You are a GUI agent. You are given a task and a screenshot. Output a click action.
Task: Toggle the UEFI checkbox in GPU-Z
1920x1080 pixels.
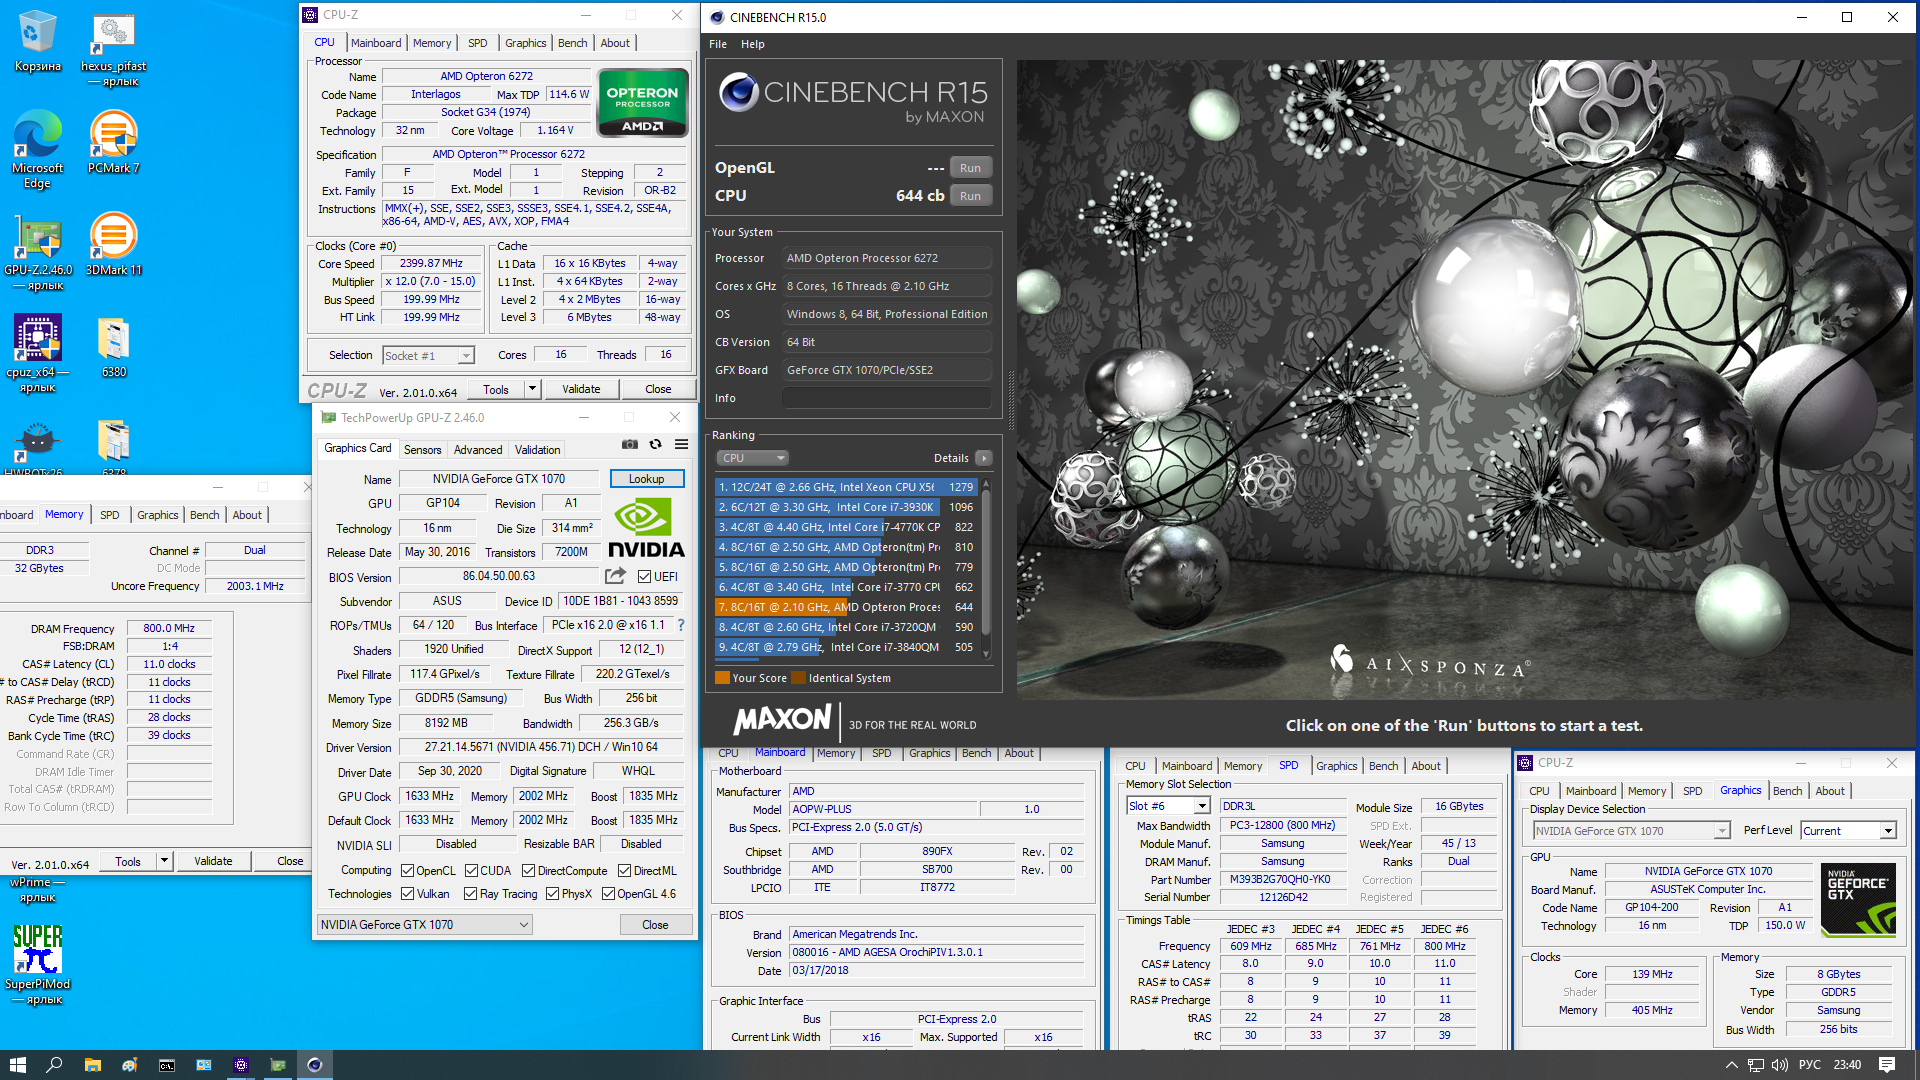coord(644,577)
